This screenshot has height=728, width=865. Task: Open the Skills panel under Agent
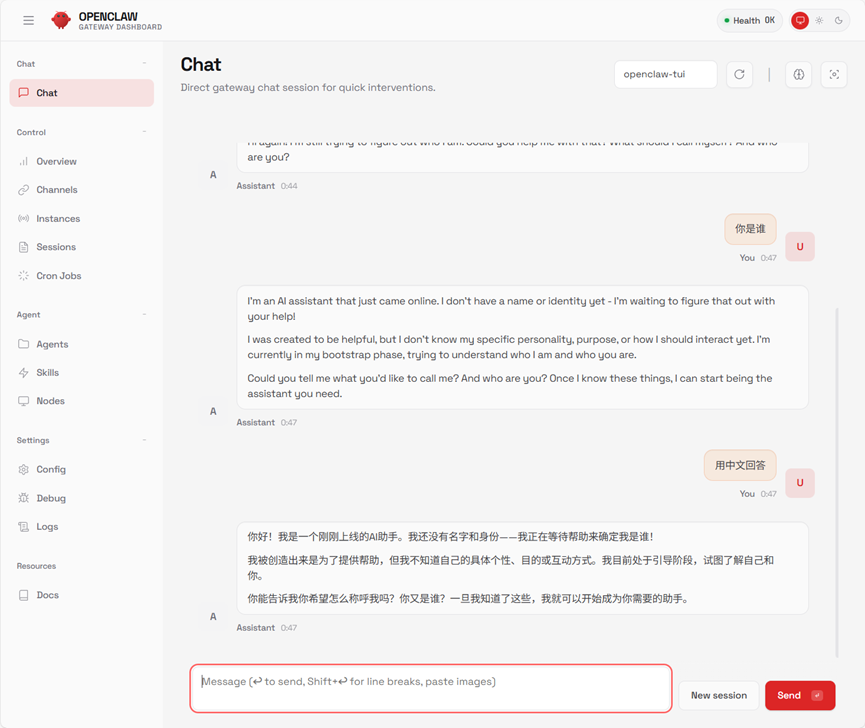click(55, 372)
